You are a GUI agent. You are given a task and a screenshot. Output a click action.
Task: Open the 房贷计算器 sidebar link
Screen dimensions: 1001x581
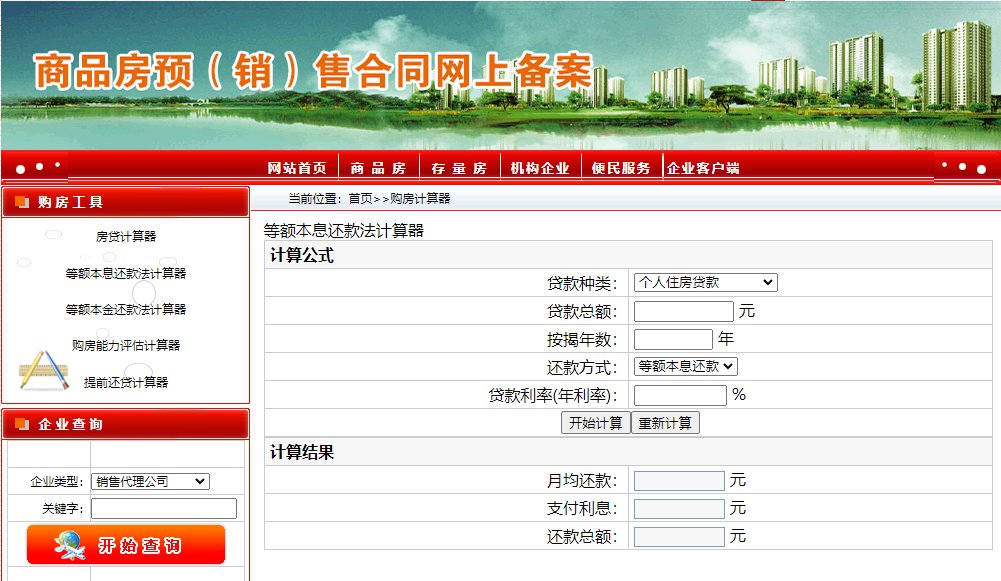126,237
